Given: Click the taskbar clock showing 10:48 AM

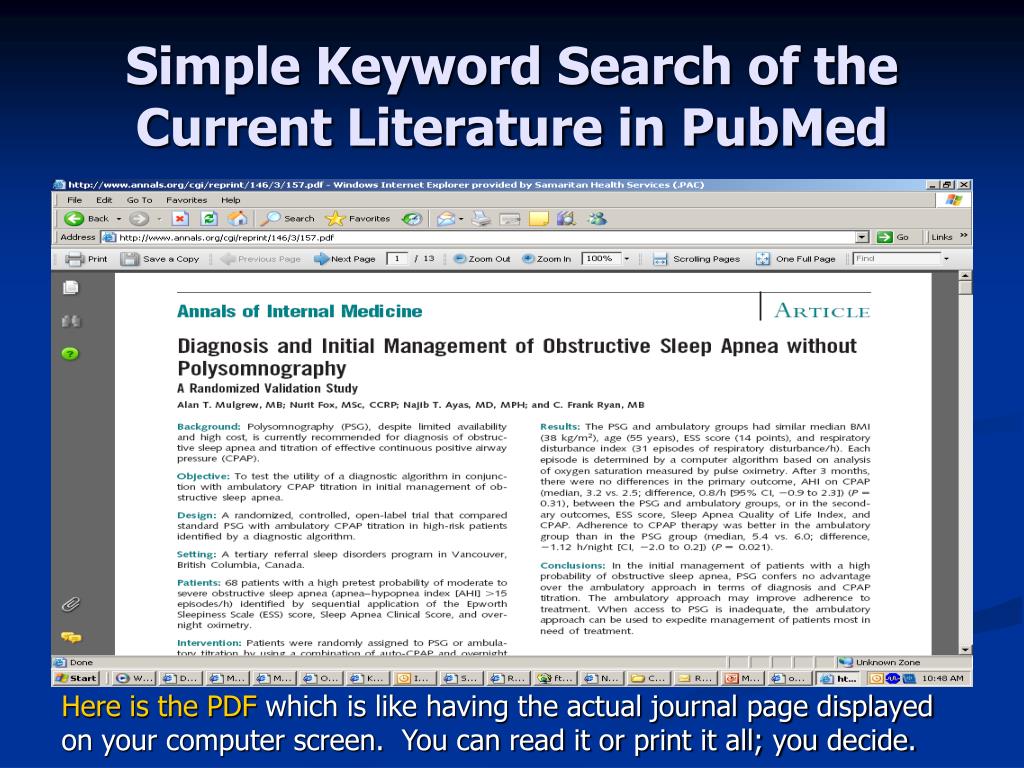Looking at the screenshot, I should tap(942, 679).
